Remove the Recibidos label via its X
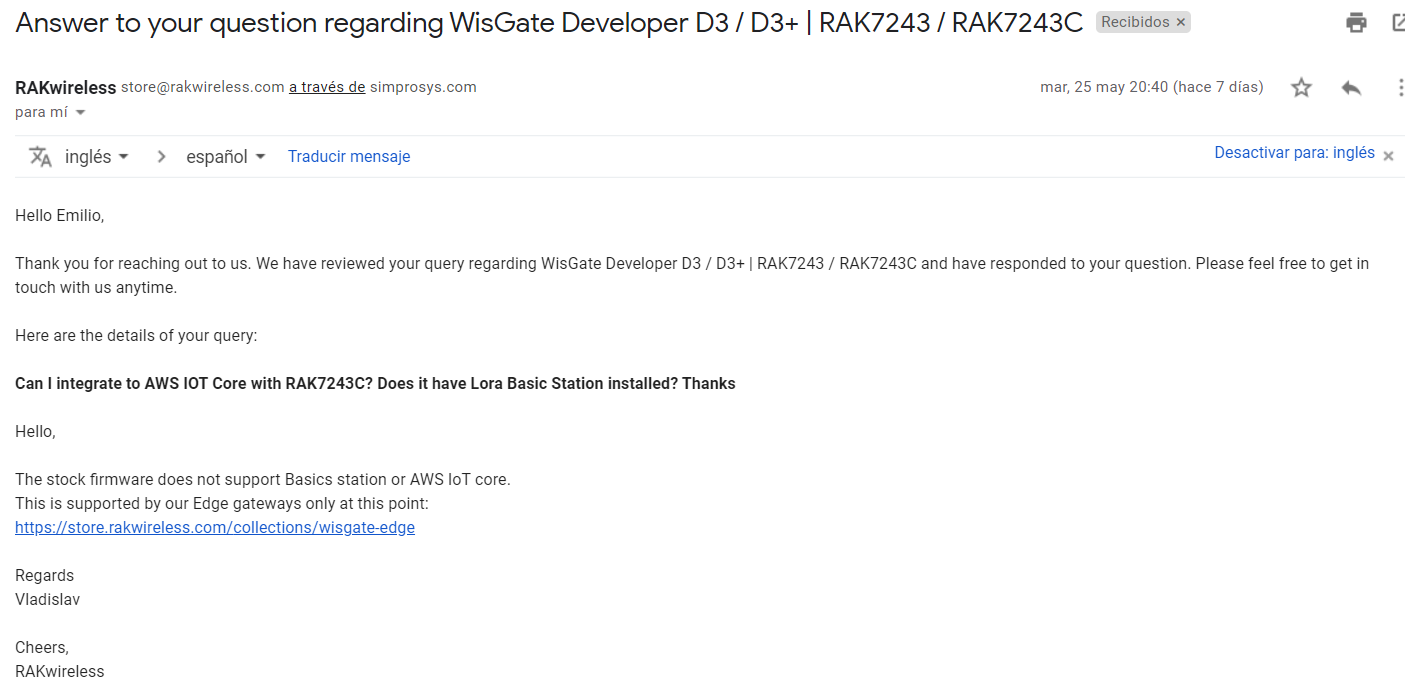 [1180, 22]
